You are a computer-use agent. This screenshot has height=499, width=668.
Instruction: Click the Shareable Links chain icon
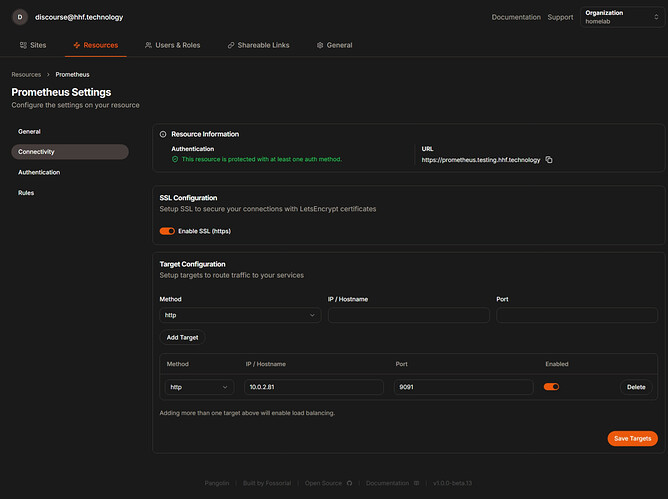tap(231, 45)
